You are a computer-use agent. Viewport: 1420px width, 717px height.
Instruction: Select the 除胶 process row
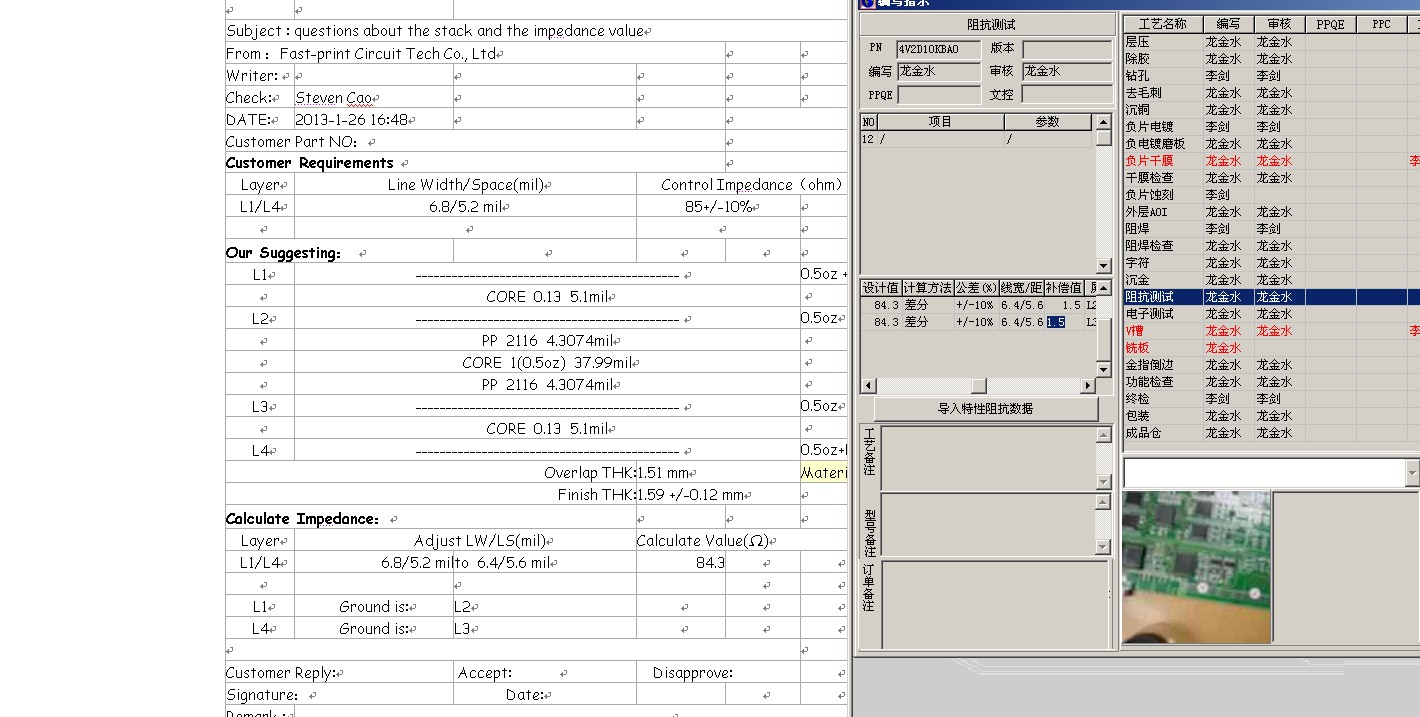pos(1270,59)
